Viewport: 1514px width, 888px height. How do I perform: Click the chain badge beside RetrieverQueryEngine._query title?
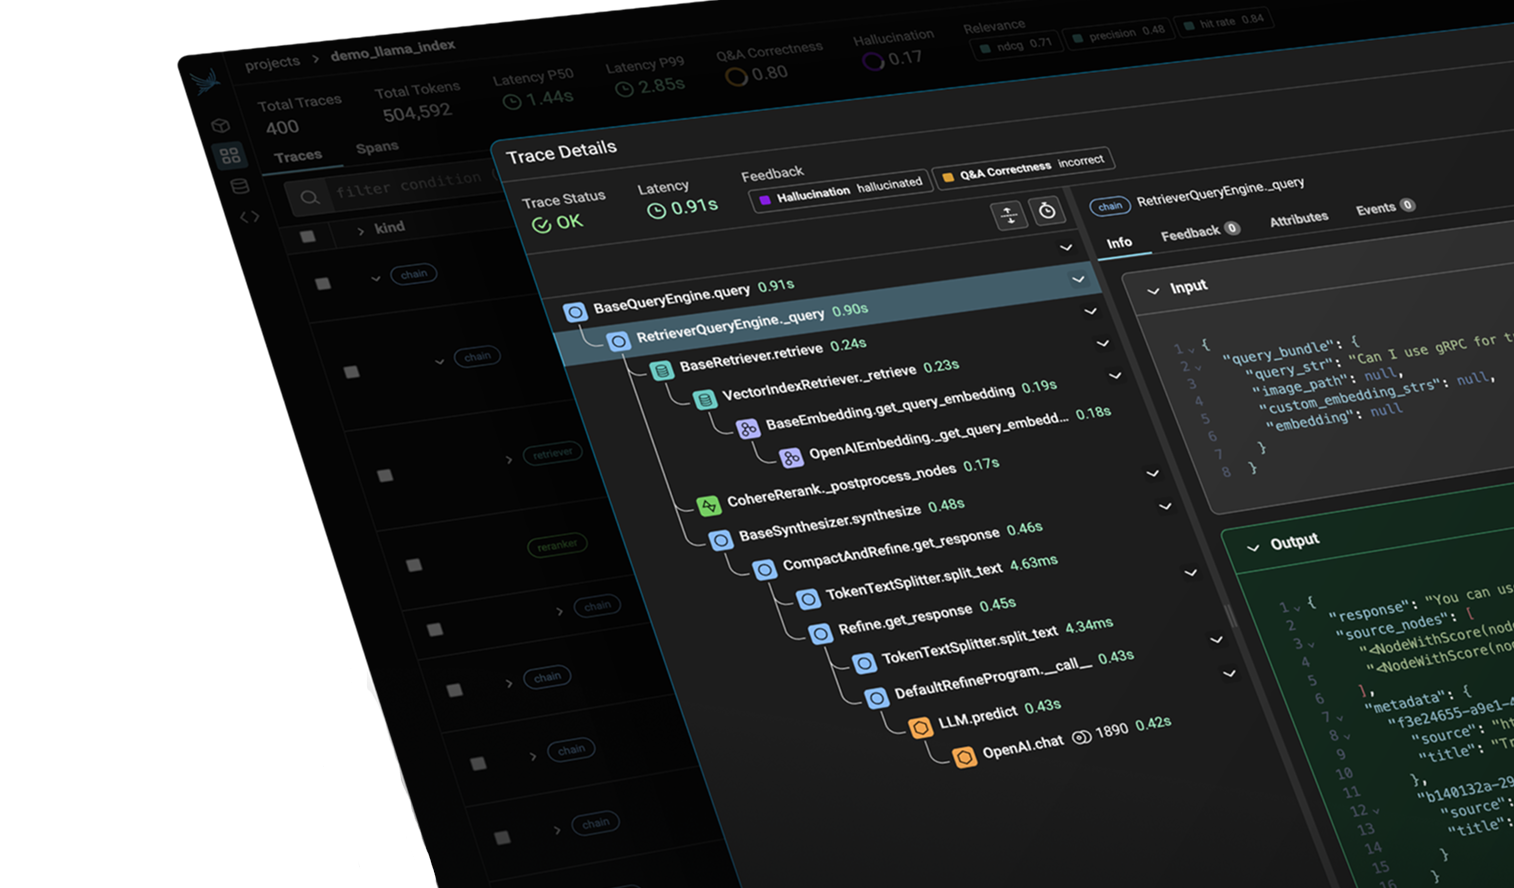click(x=1110, y=206)
